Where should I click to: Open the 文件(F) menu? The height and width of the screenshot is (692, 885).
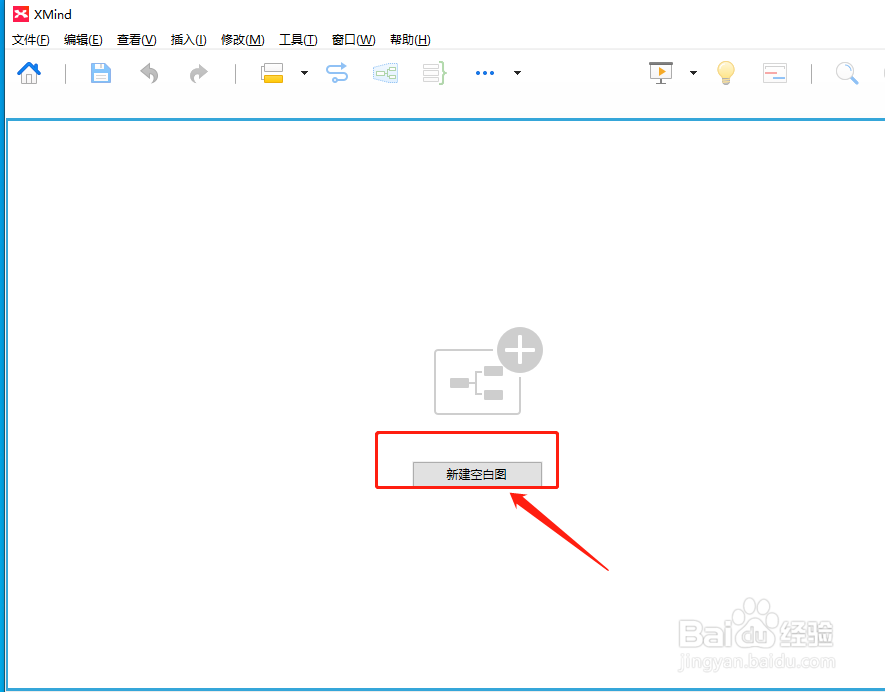pos(31,40)
